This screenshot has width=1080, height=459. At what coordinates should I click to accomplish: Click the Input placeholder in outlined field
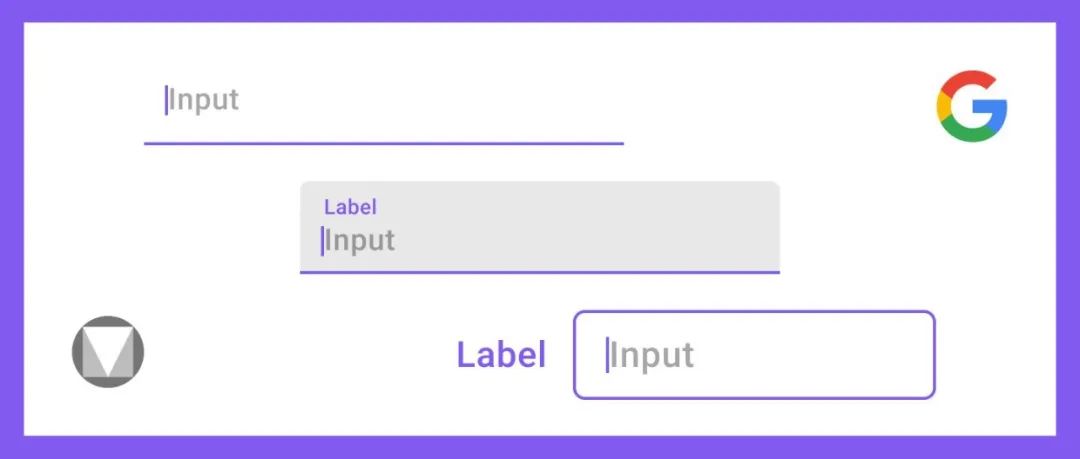click(x=652, y=356)
